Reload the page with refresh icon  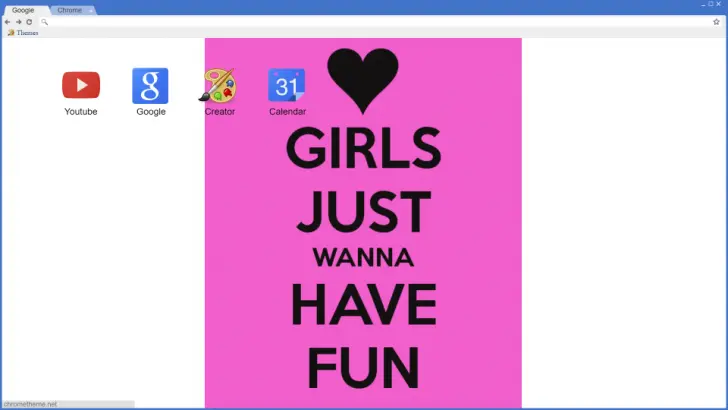(x=29, y=21)
